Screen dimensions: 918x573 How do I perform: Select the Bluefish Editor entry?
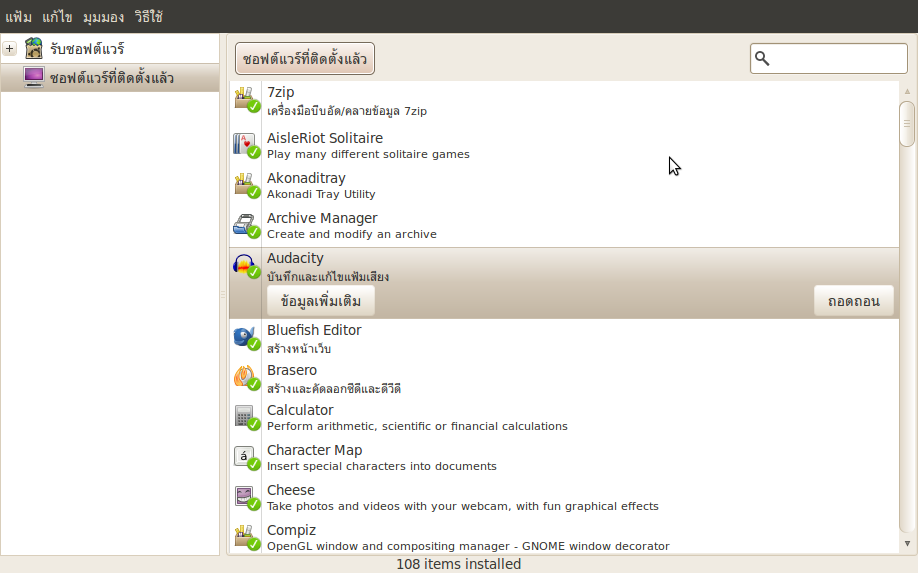[564, 338]
